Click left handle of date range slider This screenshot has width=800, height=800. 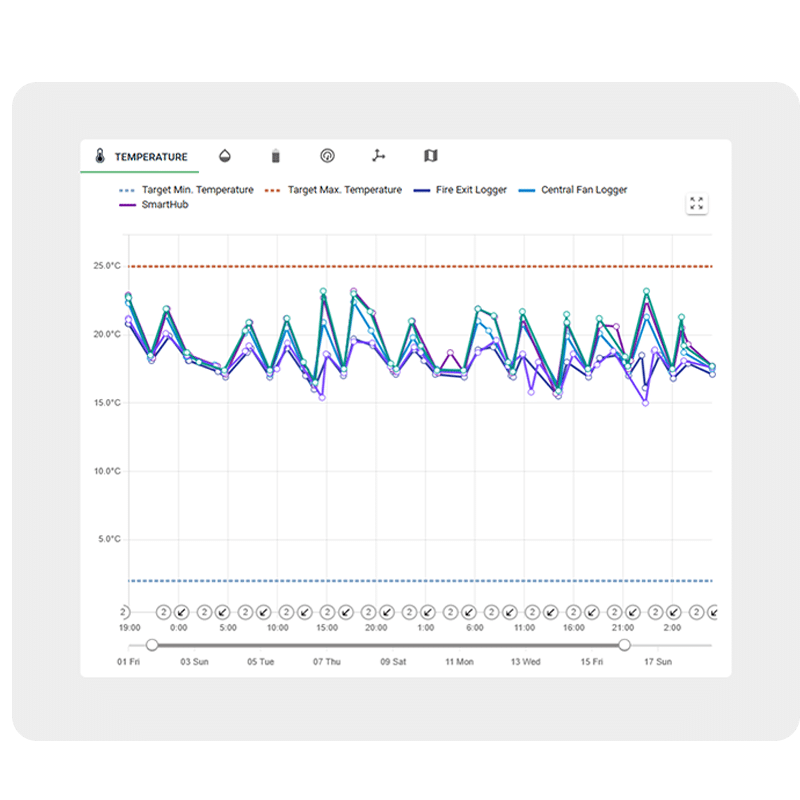152,645
